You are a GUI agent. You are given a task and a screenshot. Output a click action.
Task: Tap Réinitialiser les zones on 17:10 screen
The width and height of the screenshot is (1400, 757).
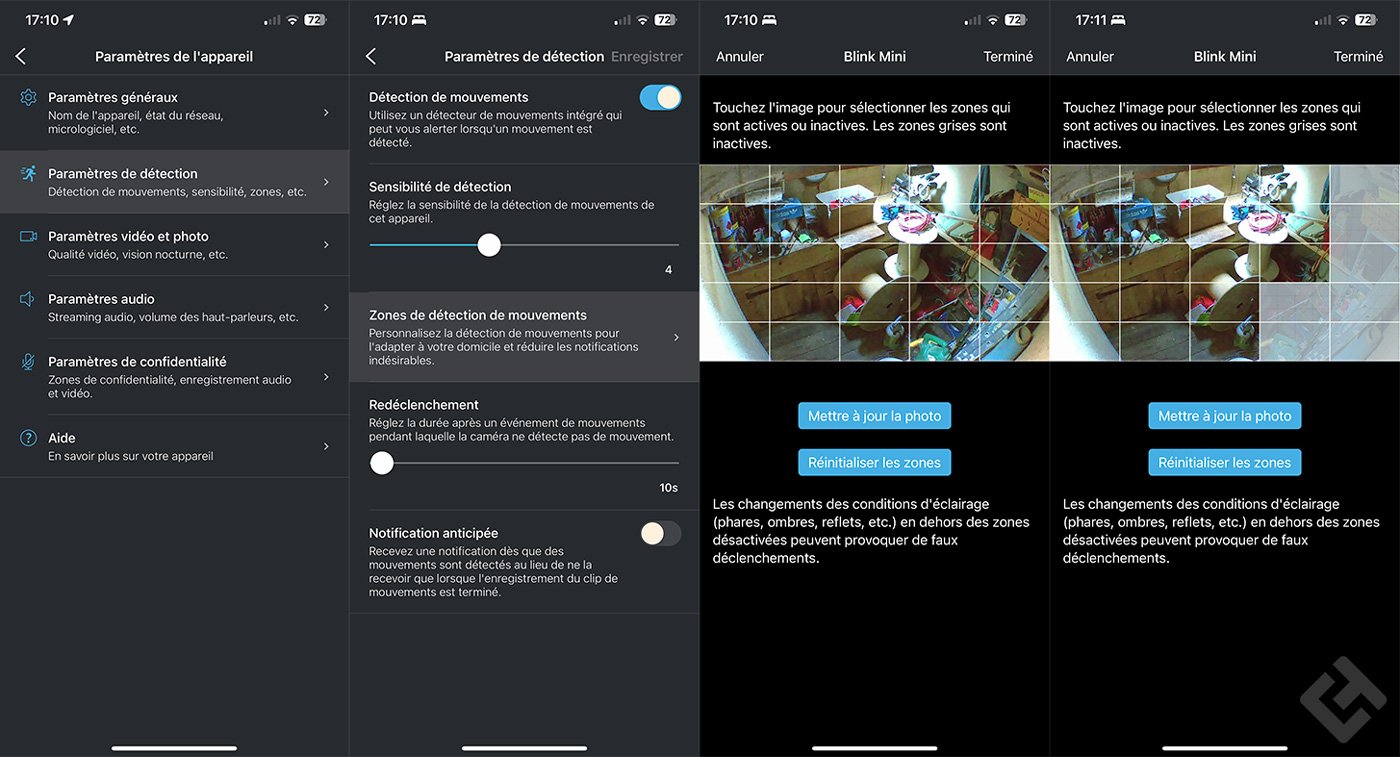[875, 462]
